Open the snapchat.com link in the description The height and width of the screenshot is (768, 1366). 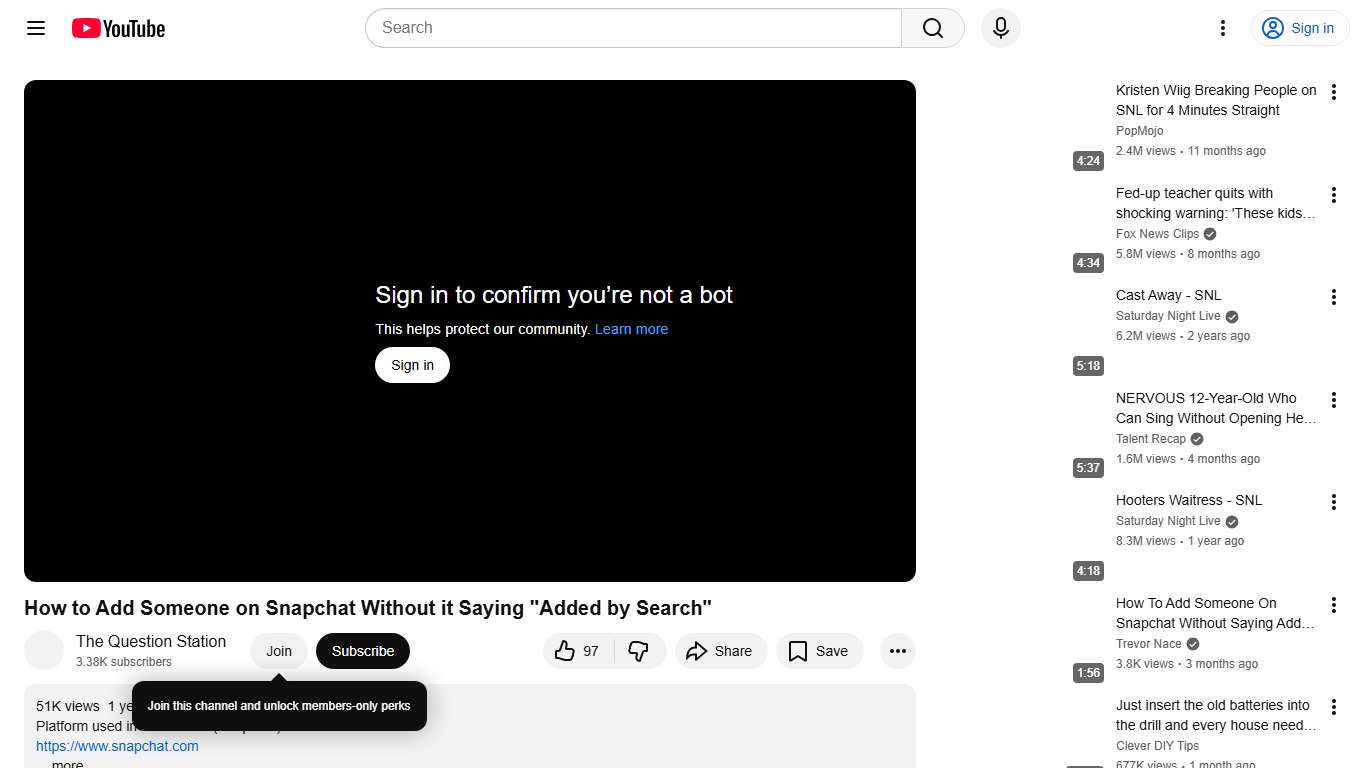click(117, 746)
